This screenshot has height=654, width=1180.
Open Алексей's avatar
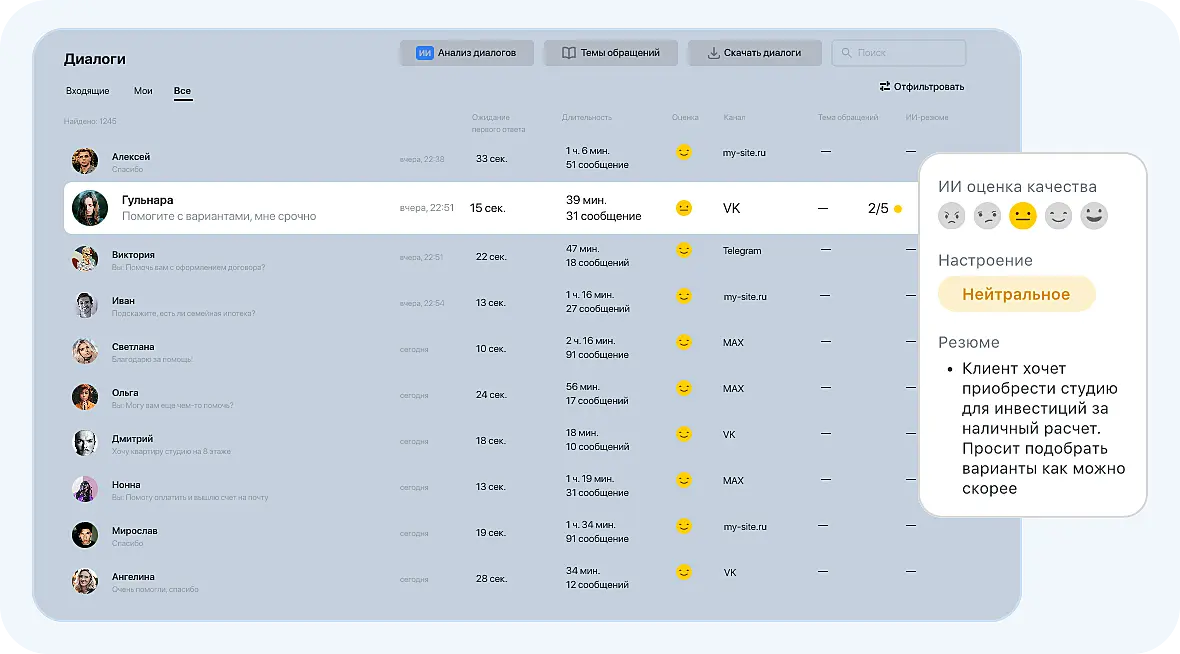(85, 161)
